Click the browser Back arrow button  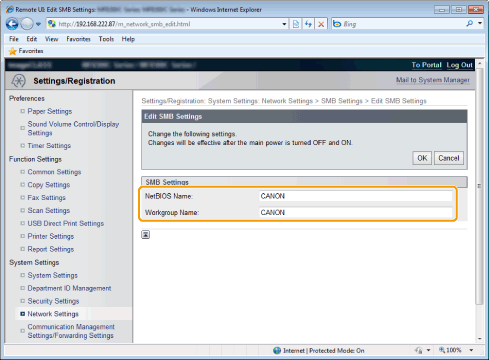pos(12,24)
